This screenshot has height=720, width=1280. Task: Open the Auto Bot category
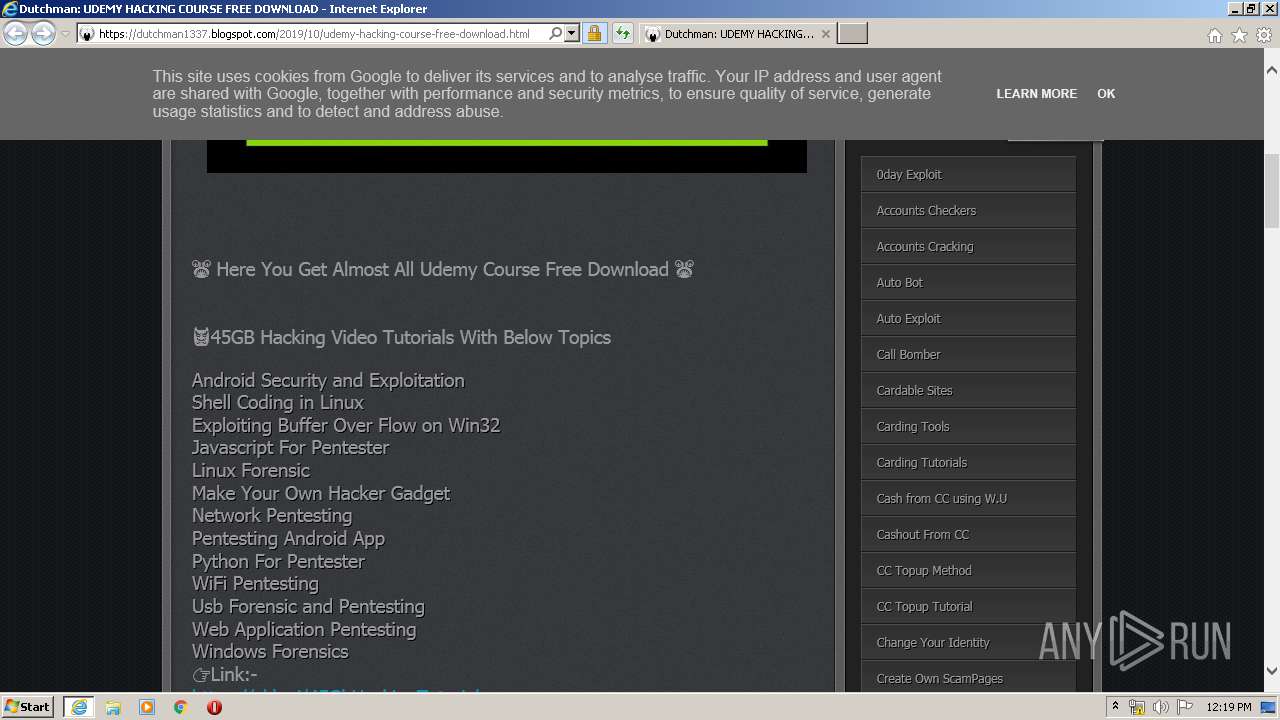[x=968, y=282]
